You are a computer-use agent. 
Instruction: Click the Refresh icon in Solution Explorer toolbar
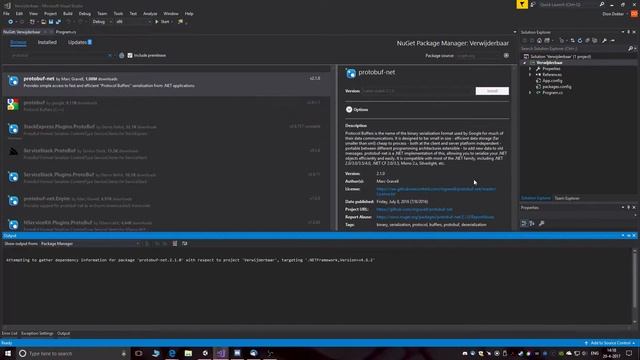(x=580, y=40)
